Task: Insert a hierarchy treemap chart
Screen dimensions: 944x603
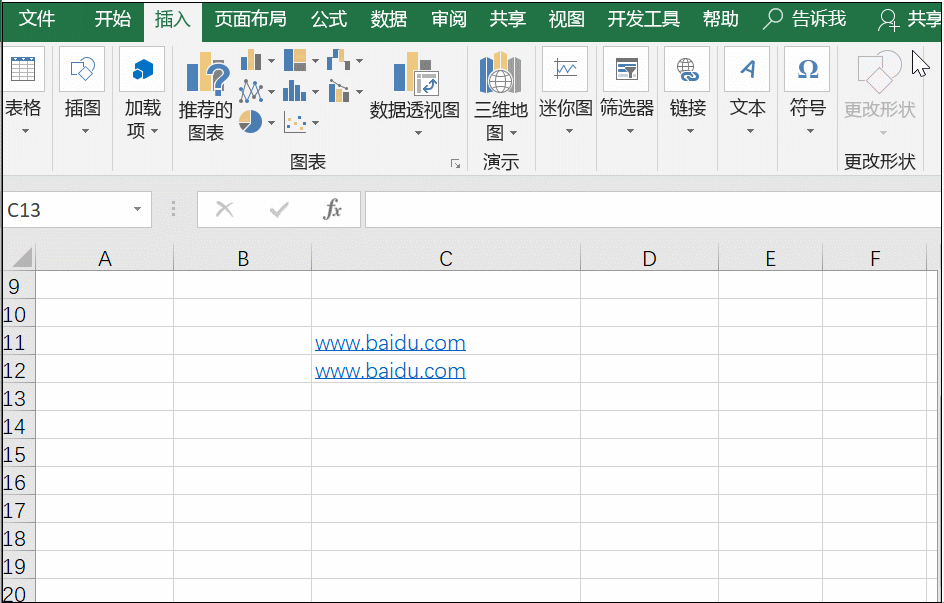Action: 295,60
